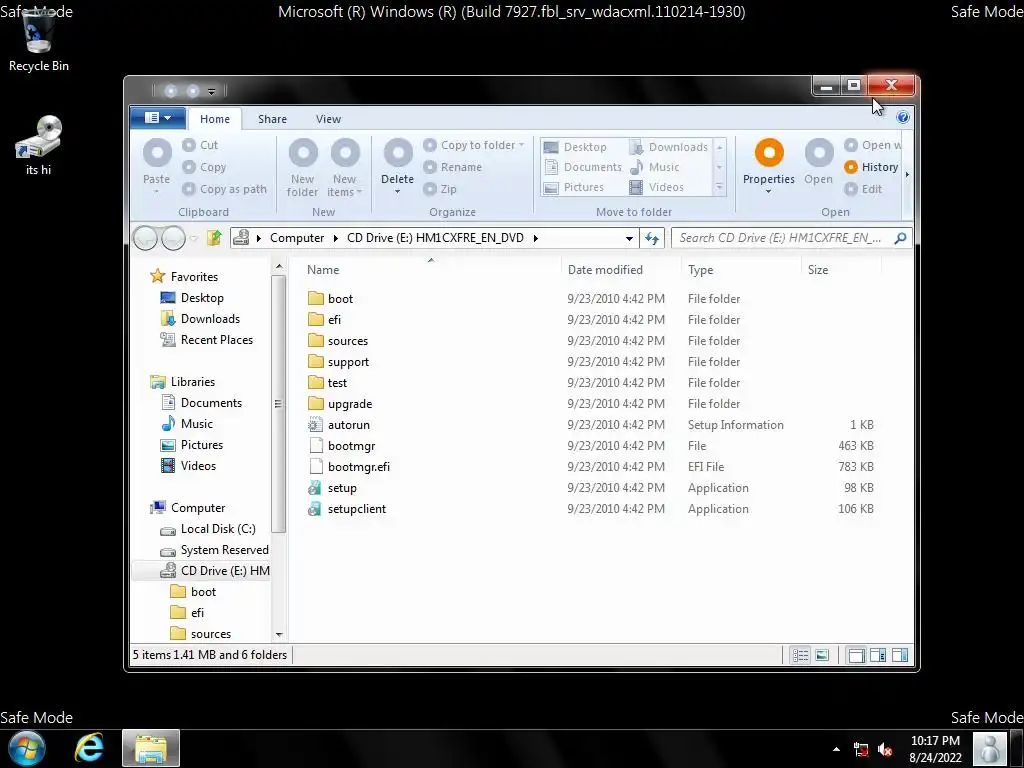Sort by Date modified column header
The height and width of the screenshot is (768, 1024).
point(620,270)
